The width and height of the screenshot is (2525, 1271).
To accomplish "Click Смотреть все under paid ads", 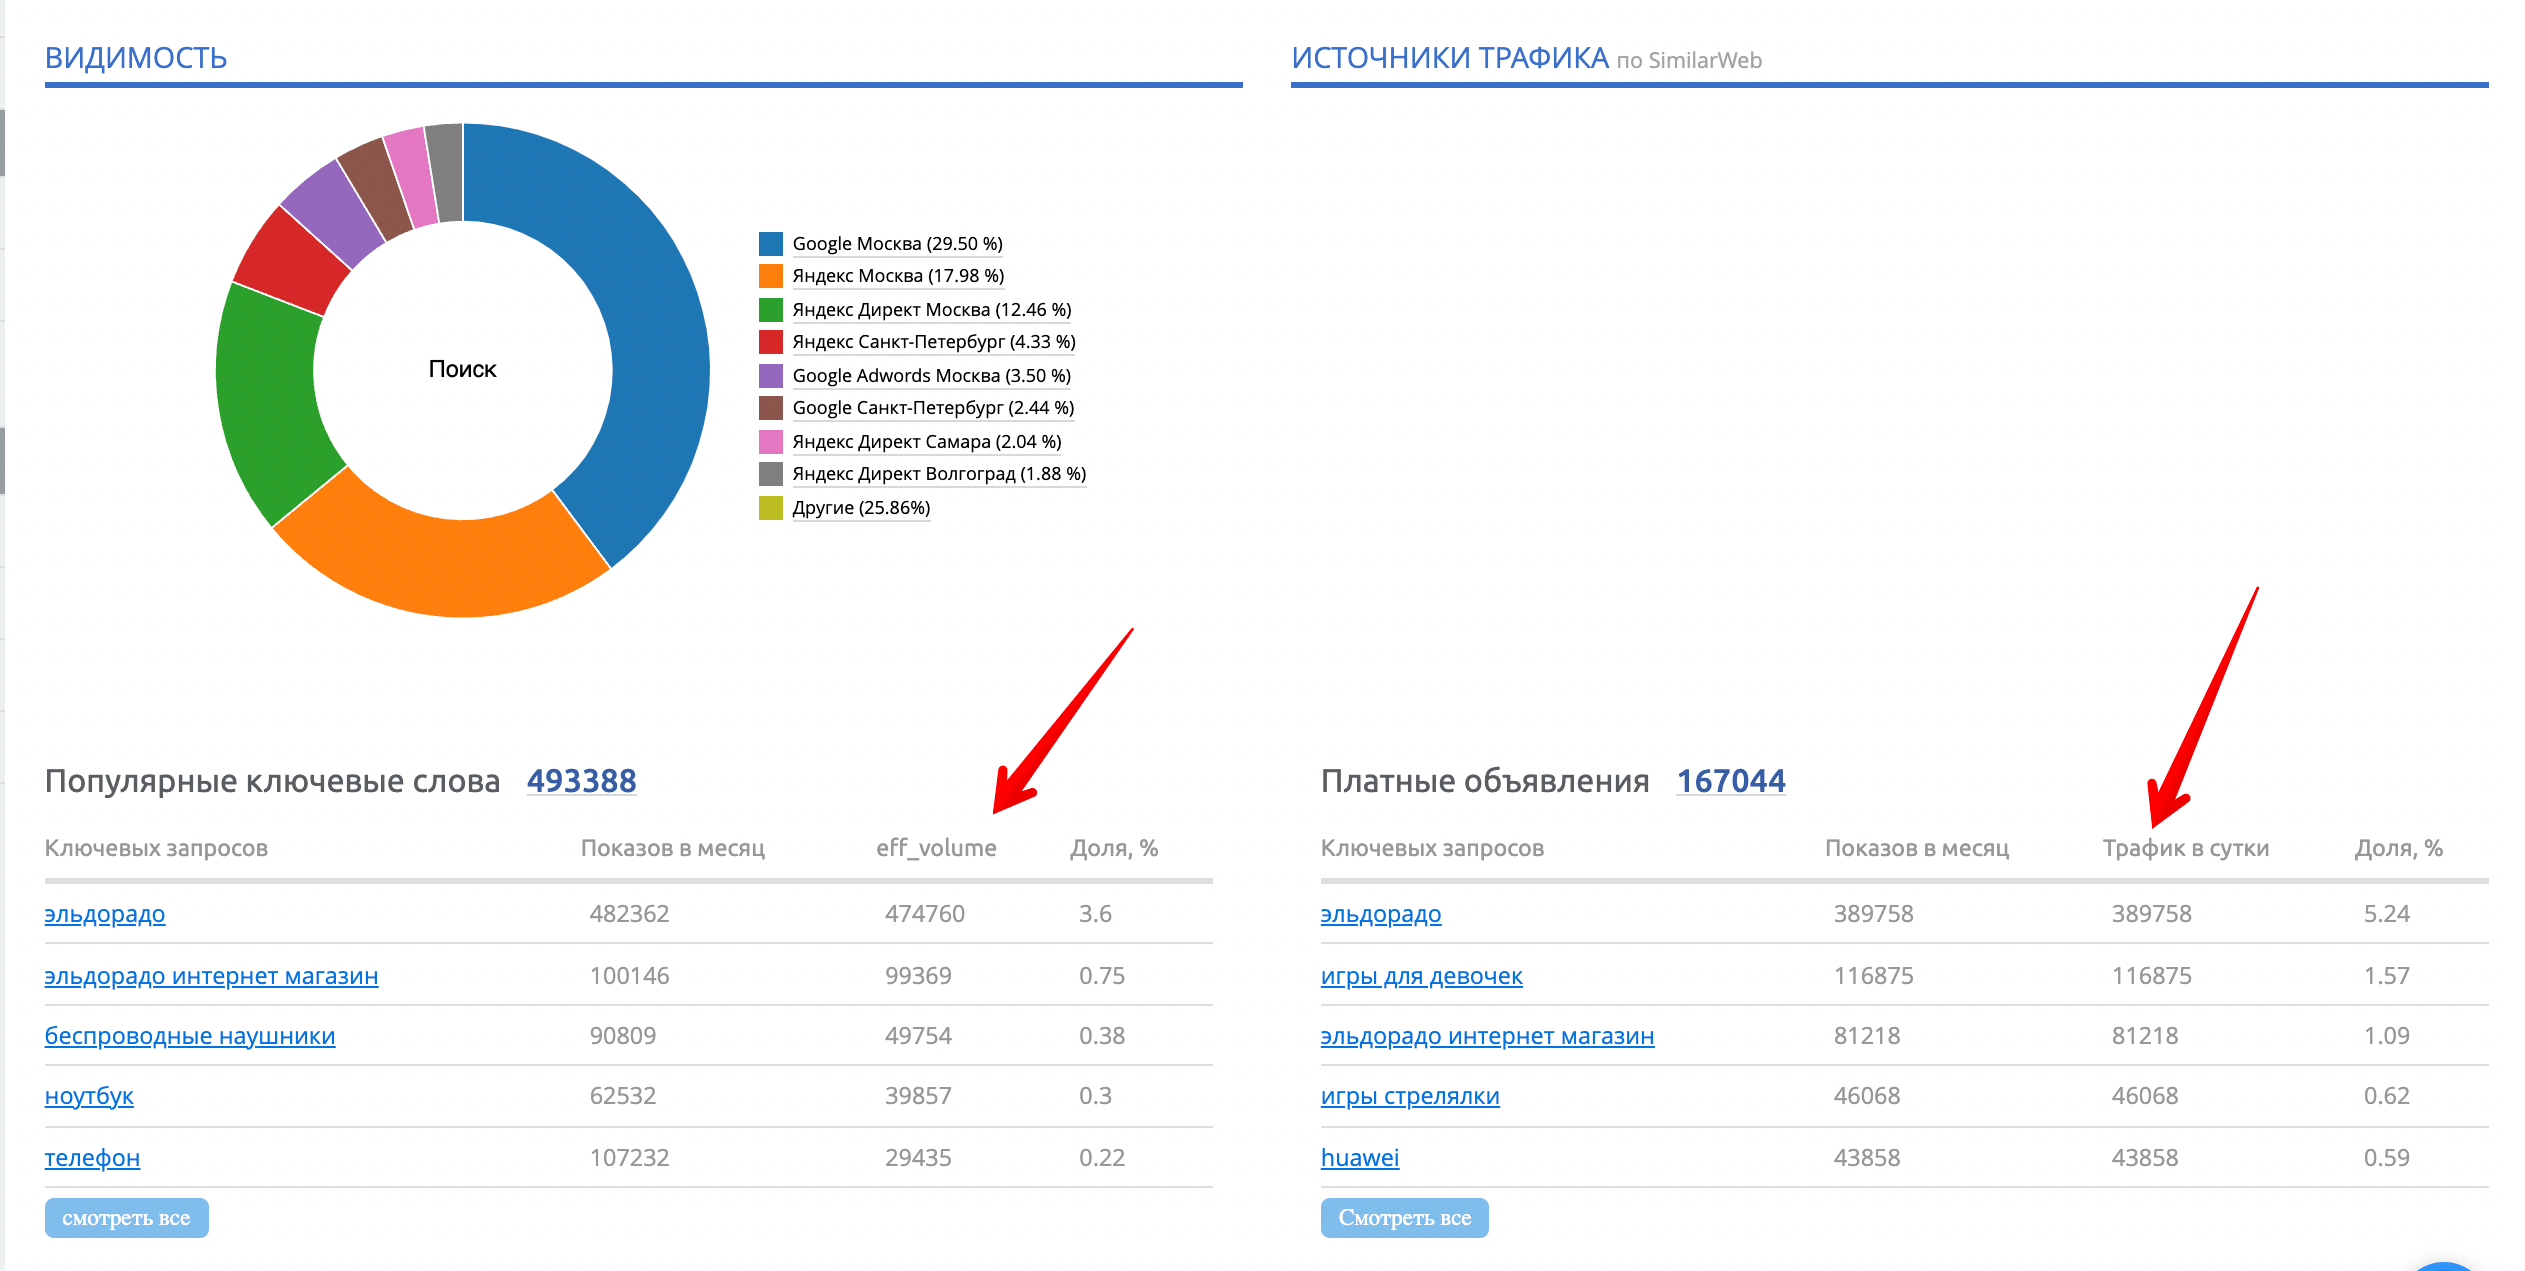I will 1404,1218.
